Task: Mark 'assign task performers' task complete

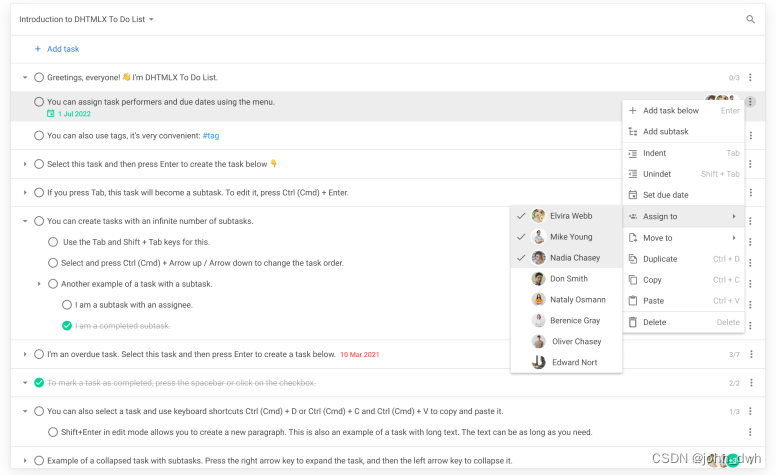Action: [39, 102]
